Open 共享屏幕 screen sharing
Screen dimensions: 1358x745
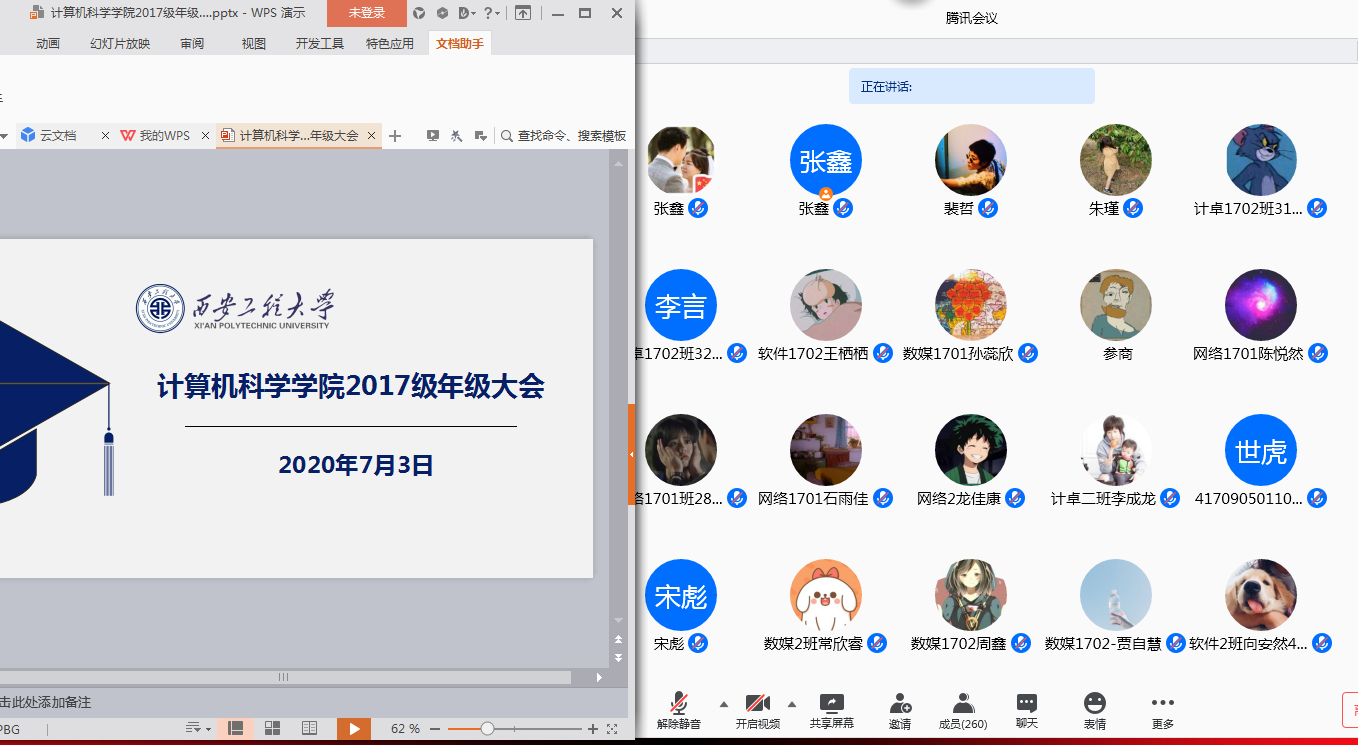pos(831,710)
